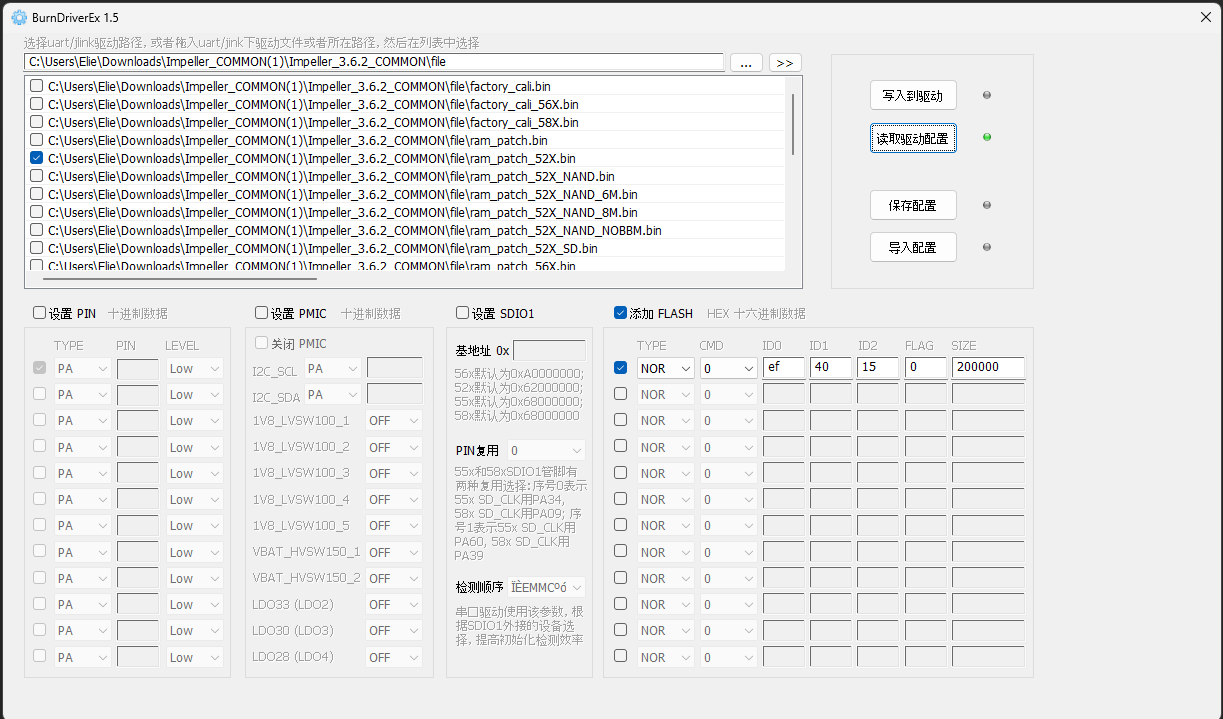Open the 1V8_LVSW100_1 dropdown
Screen dimensions: 1223x719
point(394,421)
